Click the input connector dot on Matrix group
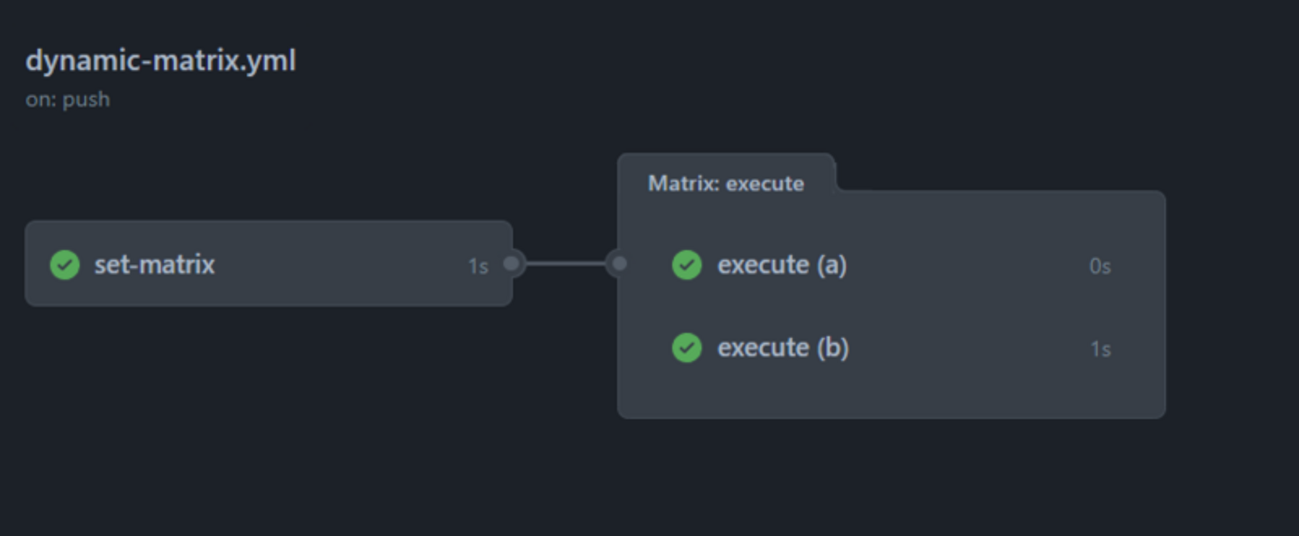This screenshot has width=1299, height=536. click(x=619, y=264)
